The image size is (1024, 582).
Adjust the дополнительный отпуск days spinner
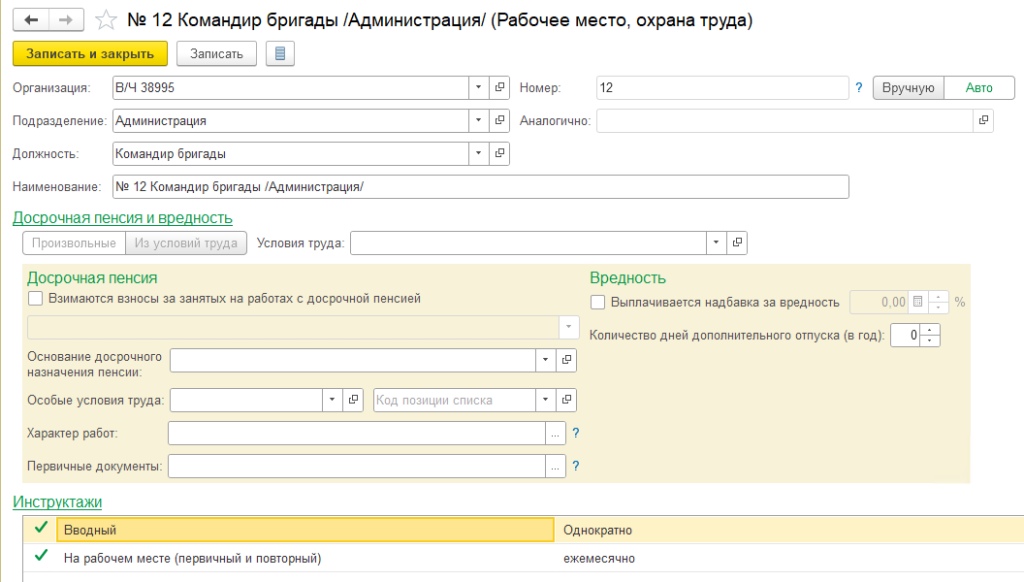(930, 335)
